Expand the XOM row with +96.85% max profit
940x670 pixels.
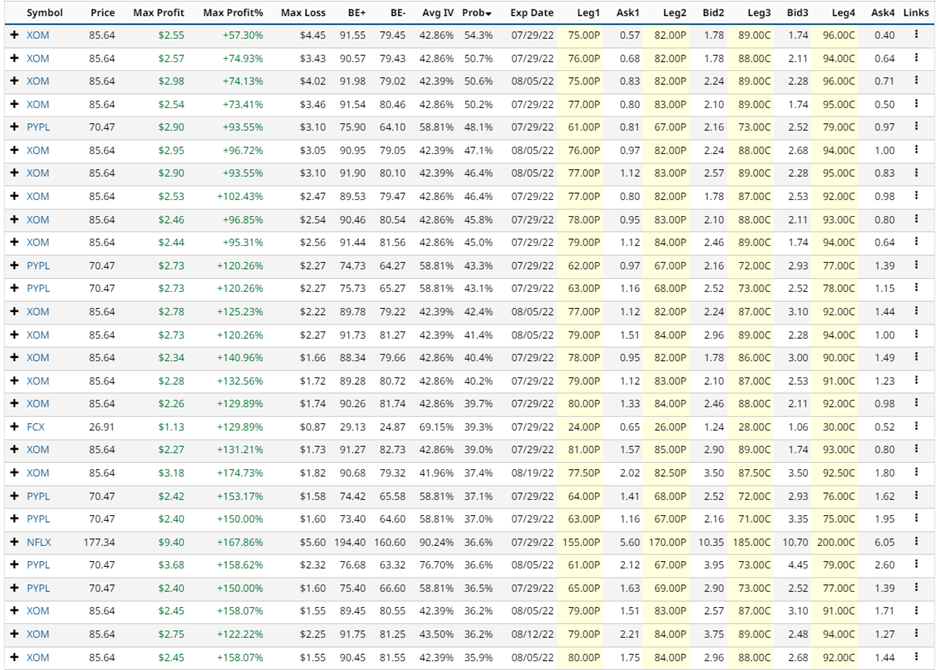click(x=14, y=219)
